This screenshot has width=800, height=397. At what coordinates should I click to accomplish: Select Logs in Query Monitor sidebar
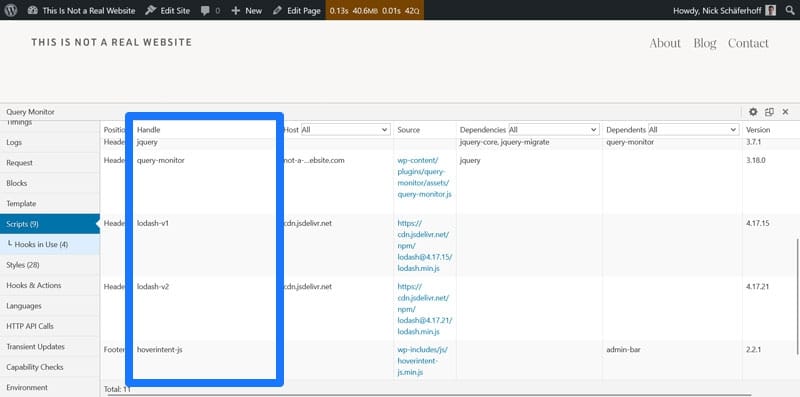click(x=50, y=142)
